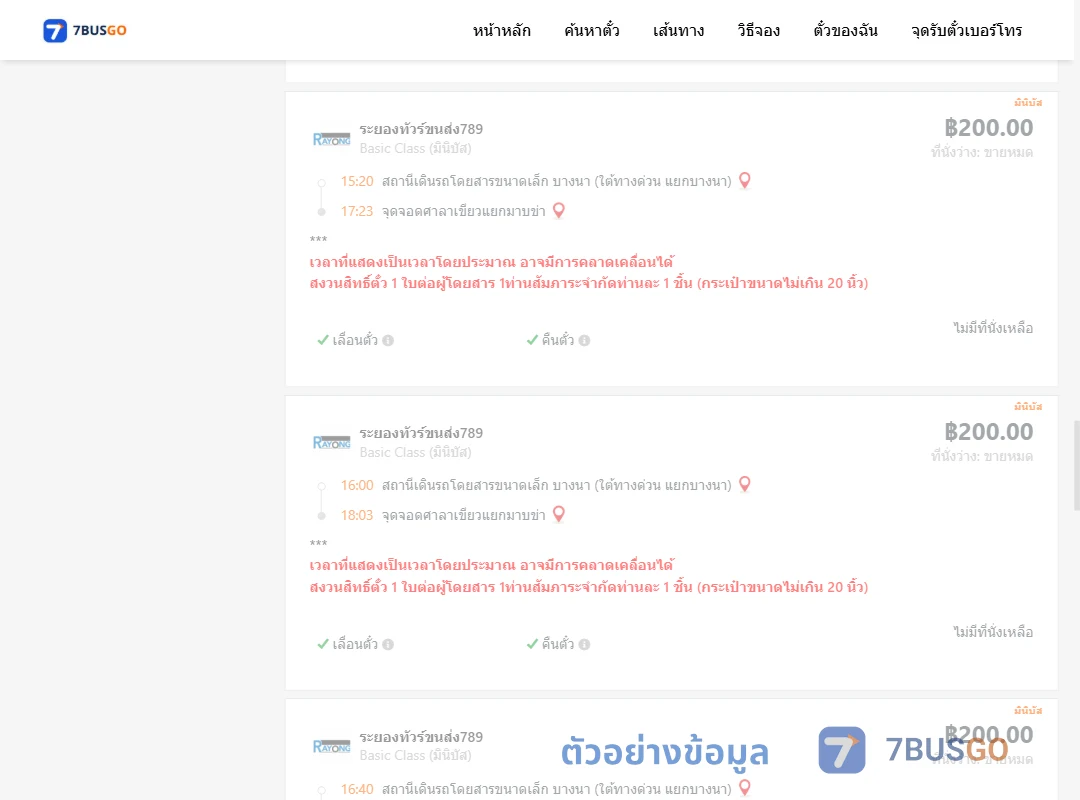The height and width of the screenshot is (800, 1080).
Task: Click มินิบัส tag on the 15:20 card
Action: 1028,102
